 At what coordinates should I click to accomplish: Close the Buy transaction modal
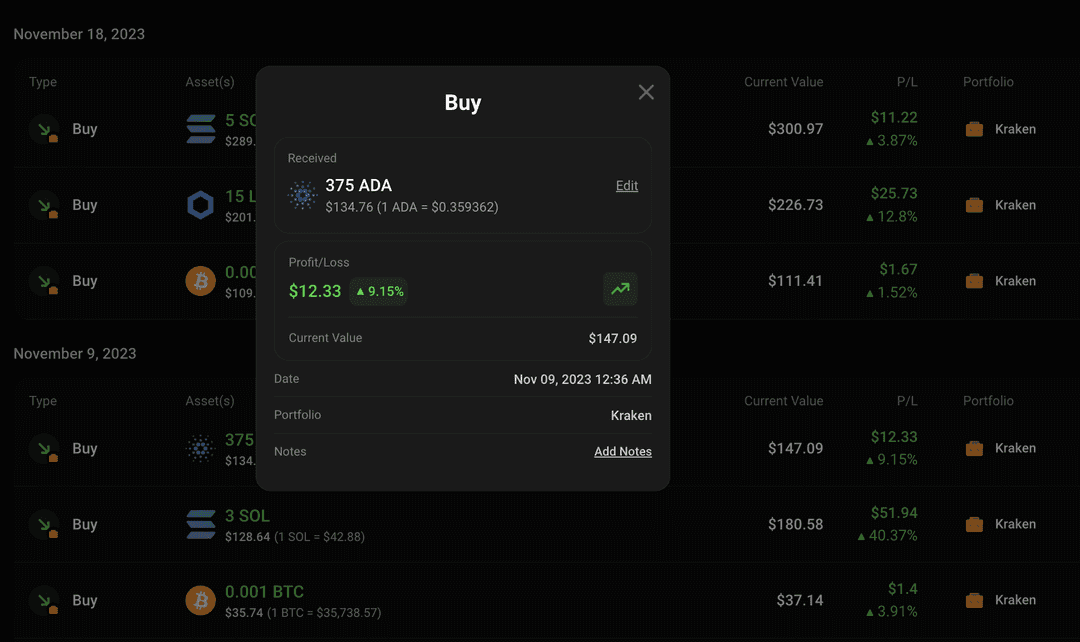(645, 91)
